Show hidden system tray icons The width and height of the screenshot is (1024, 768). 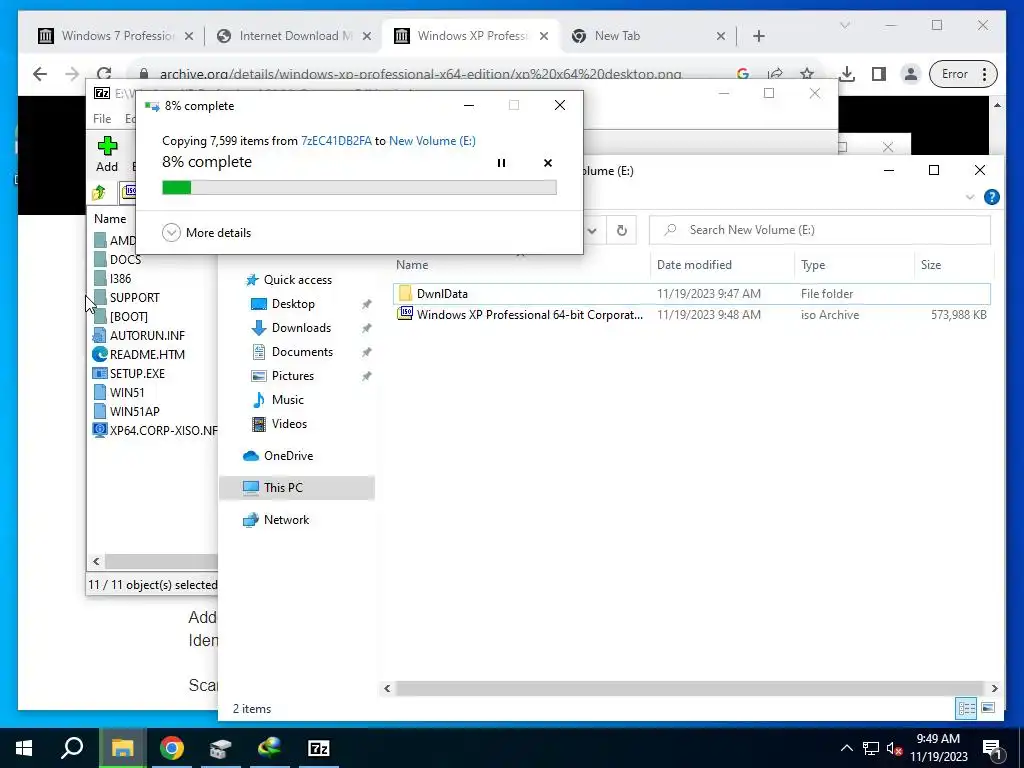(x=846, y=748)
